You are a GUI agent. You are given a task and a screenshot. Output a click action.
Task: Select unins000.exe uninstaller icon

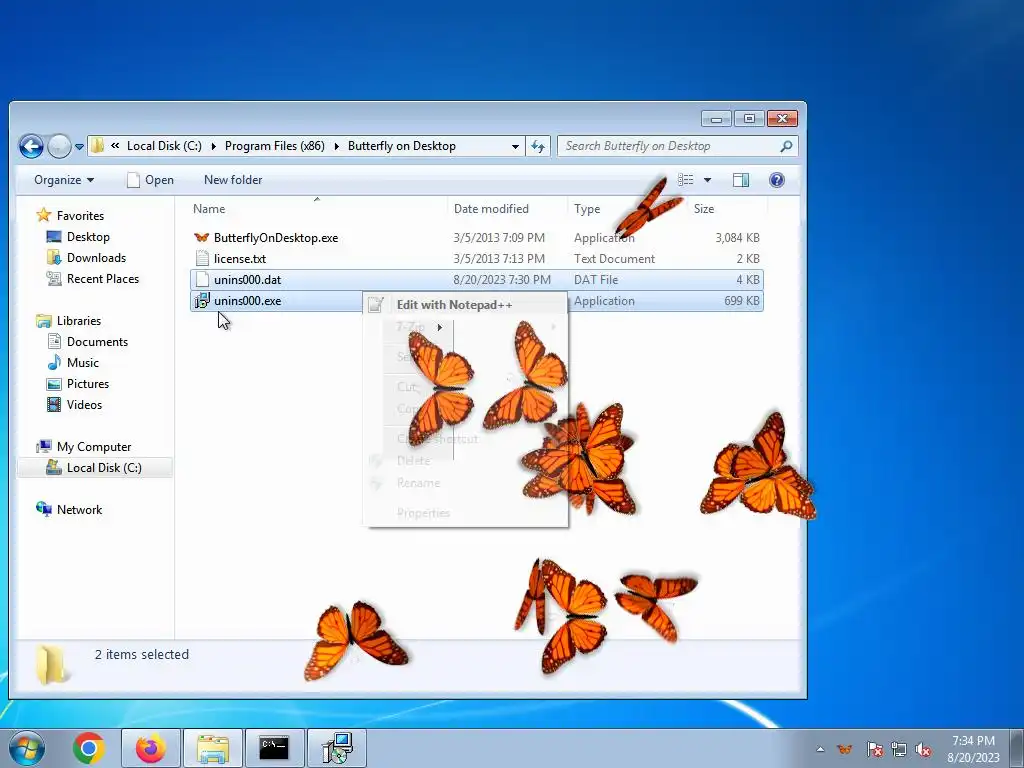pos(202,301)
